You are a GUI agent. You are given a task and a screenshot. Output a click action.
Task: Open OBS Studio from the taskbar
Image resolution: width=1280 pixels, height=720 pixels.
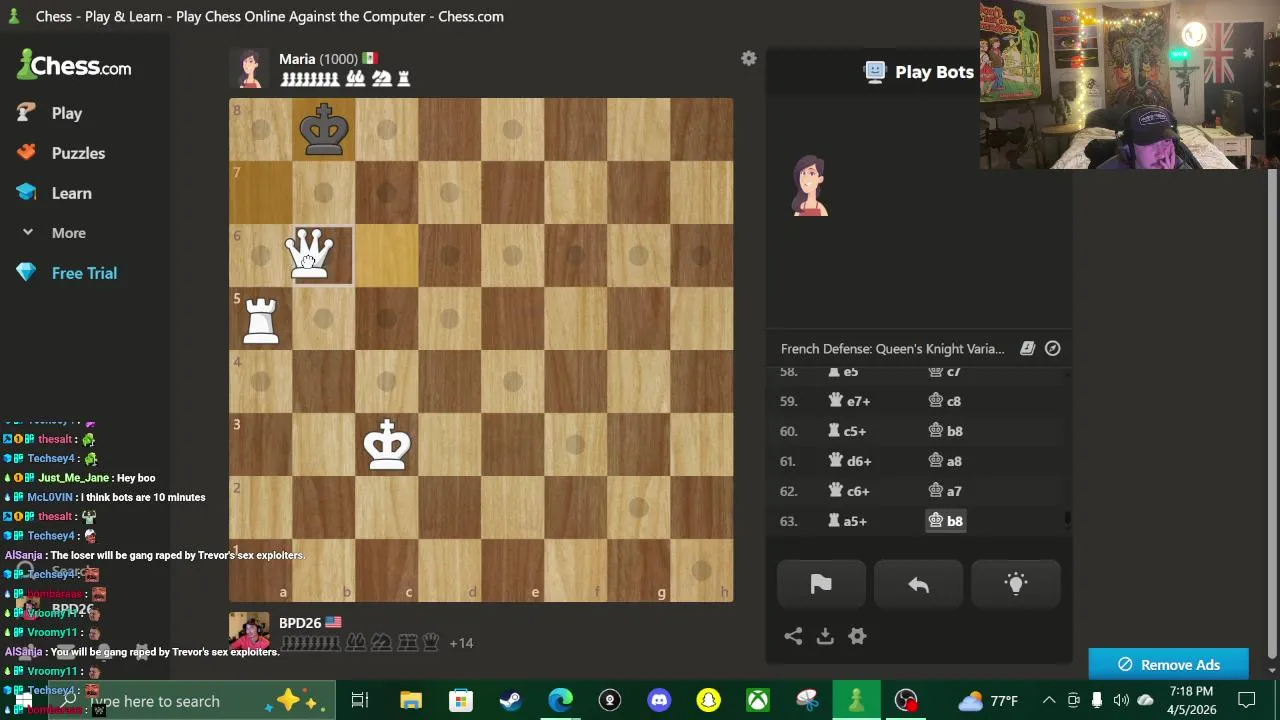point(906,700)
